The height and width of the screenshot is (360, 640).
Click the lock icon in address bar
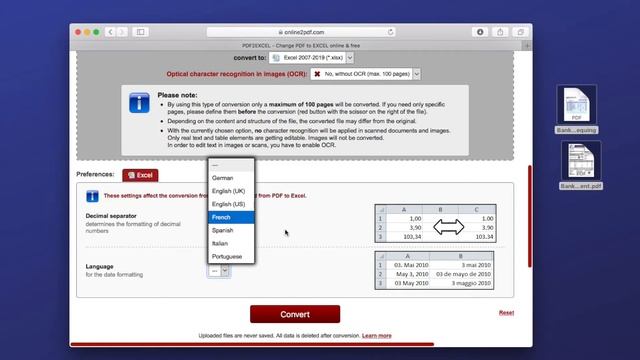click(280, 32)
